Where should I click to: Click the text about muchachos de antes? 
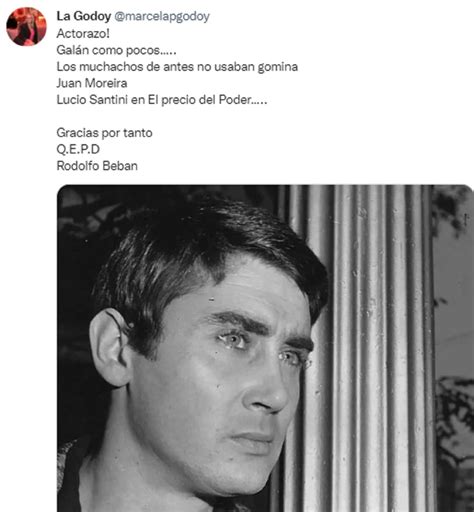(177, 67)
